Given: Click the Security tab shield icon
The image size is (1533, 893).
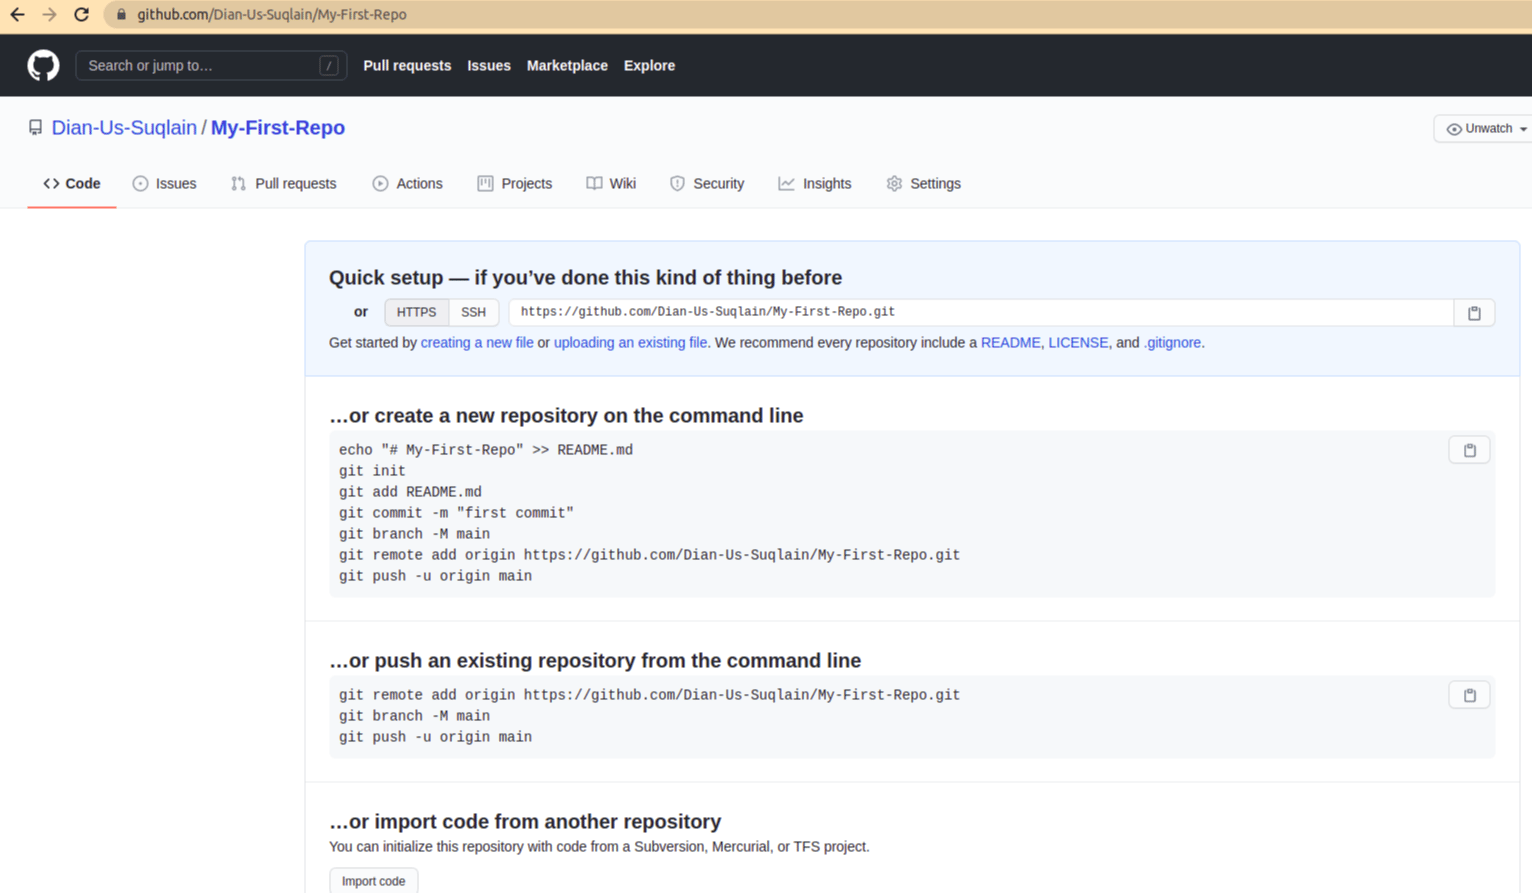Looking at the screenshot, I should coord(677,184).
